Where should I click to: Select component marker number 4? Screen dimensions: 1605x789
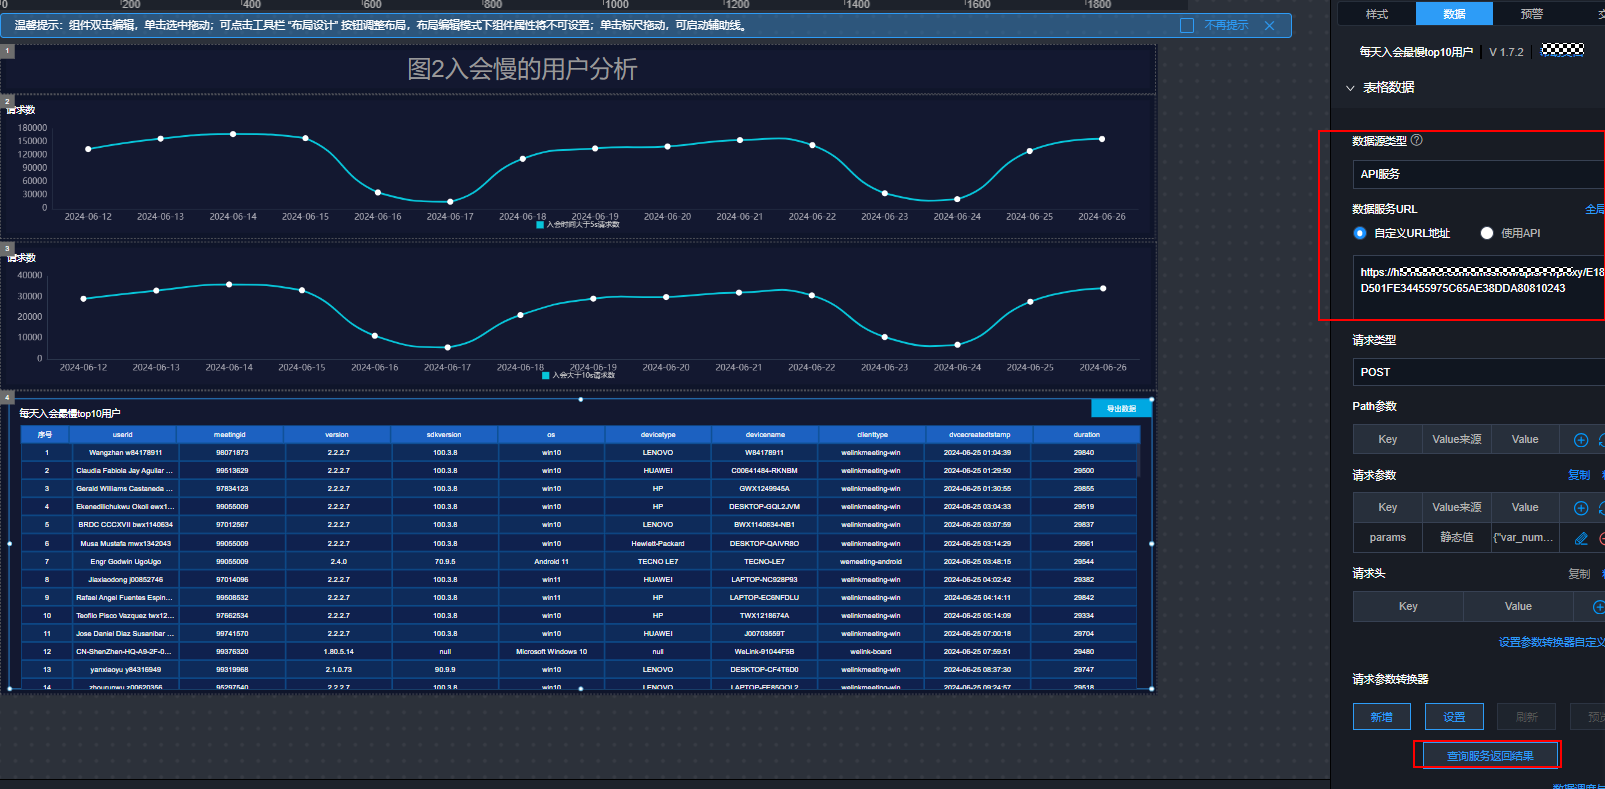pyautogui.click(x=7, y=397)
